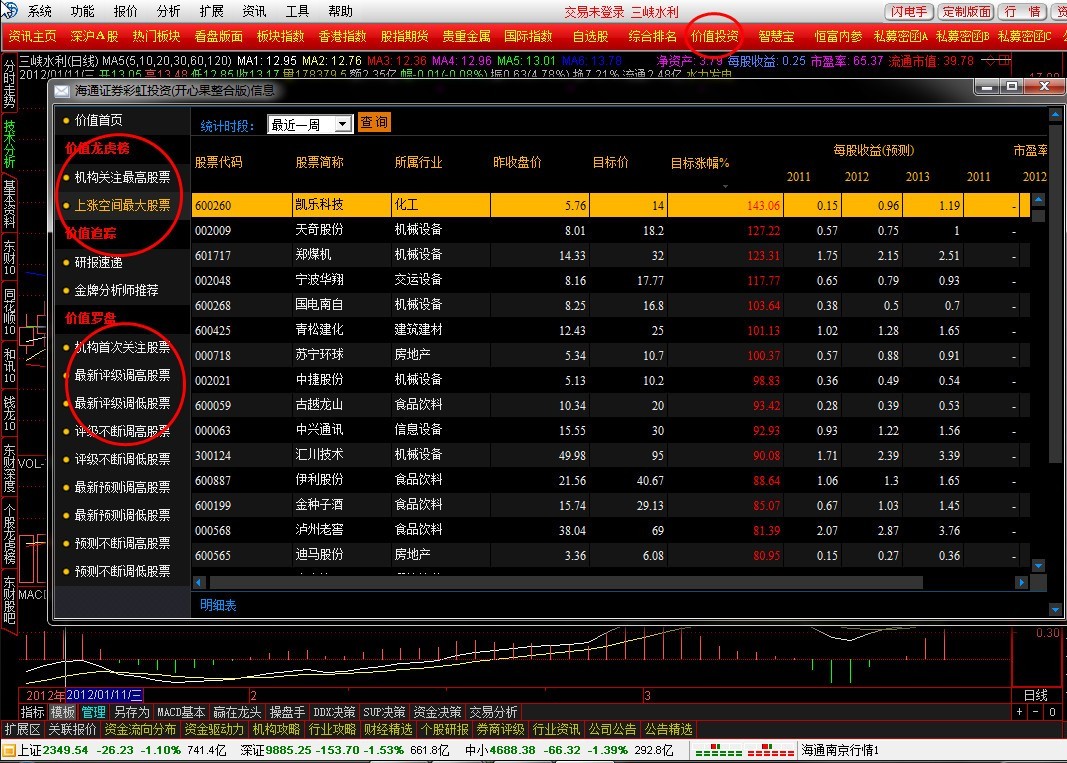Select DDX决策 indicator tab
The height and width of the screenshot is (763, 1067).
[x=334, y=712]
